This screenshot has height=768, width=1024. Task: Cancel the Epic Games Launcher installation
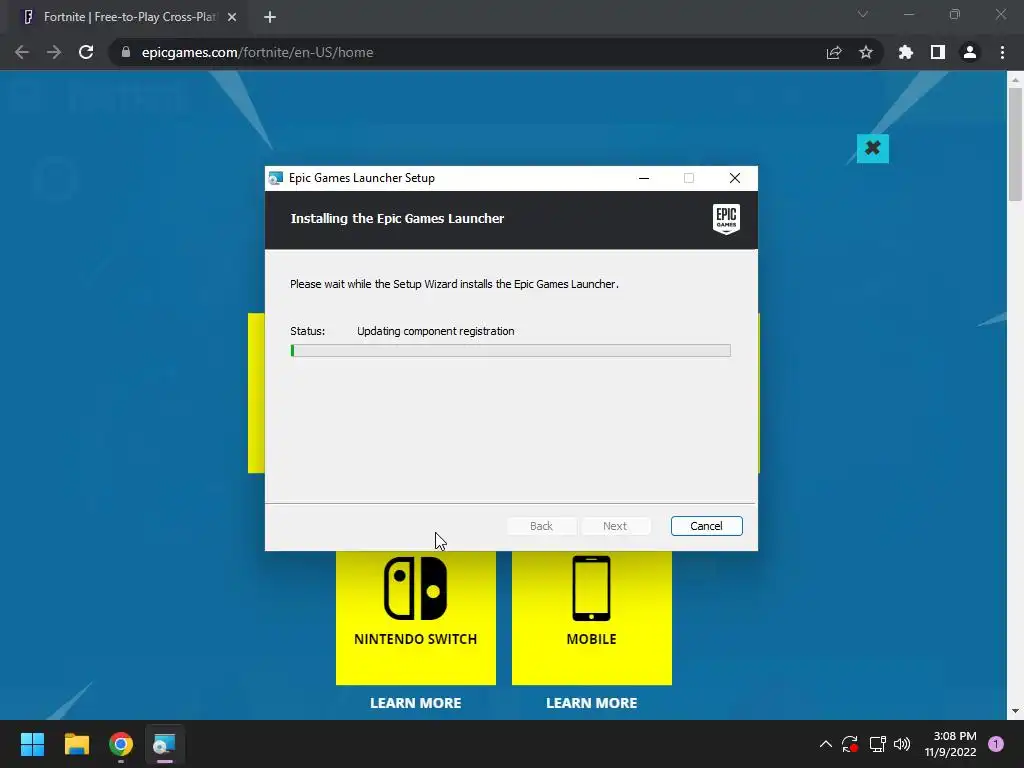[706, 526]
